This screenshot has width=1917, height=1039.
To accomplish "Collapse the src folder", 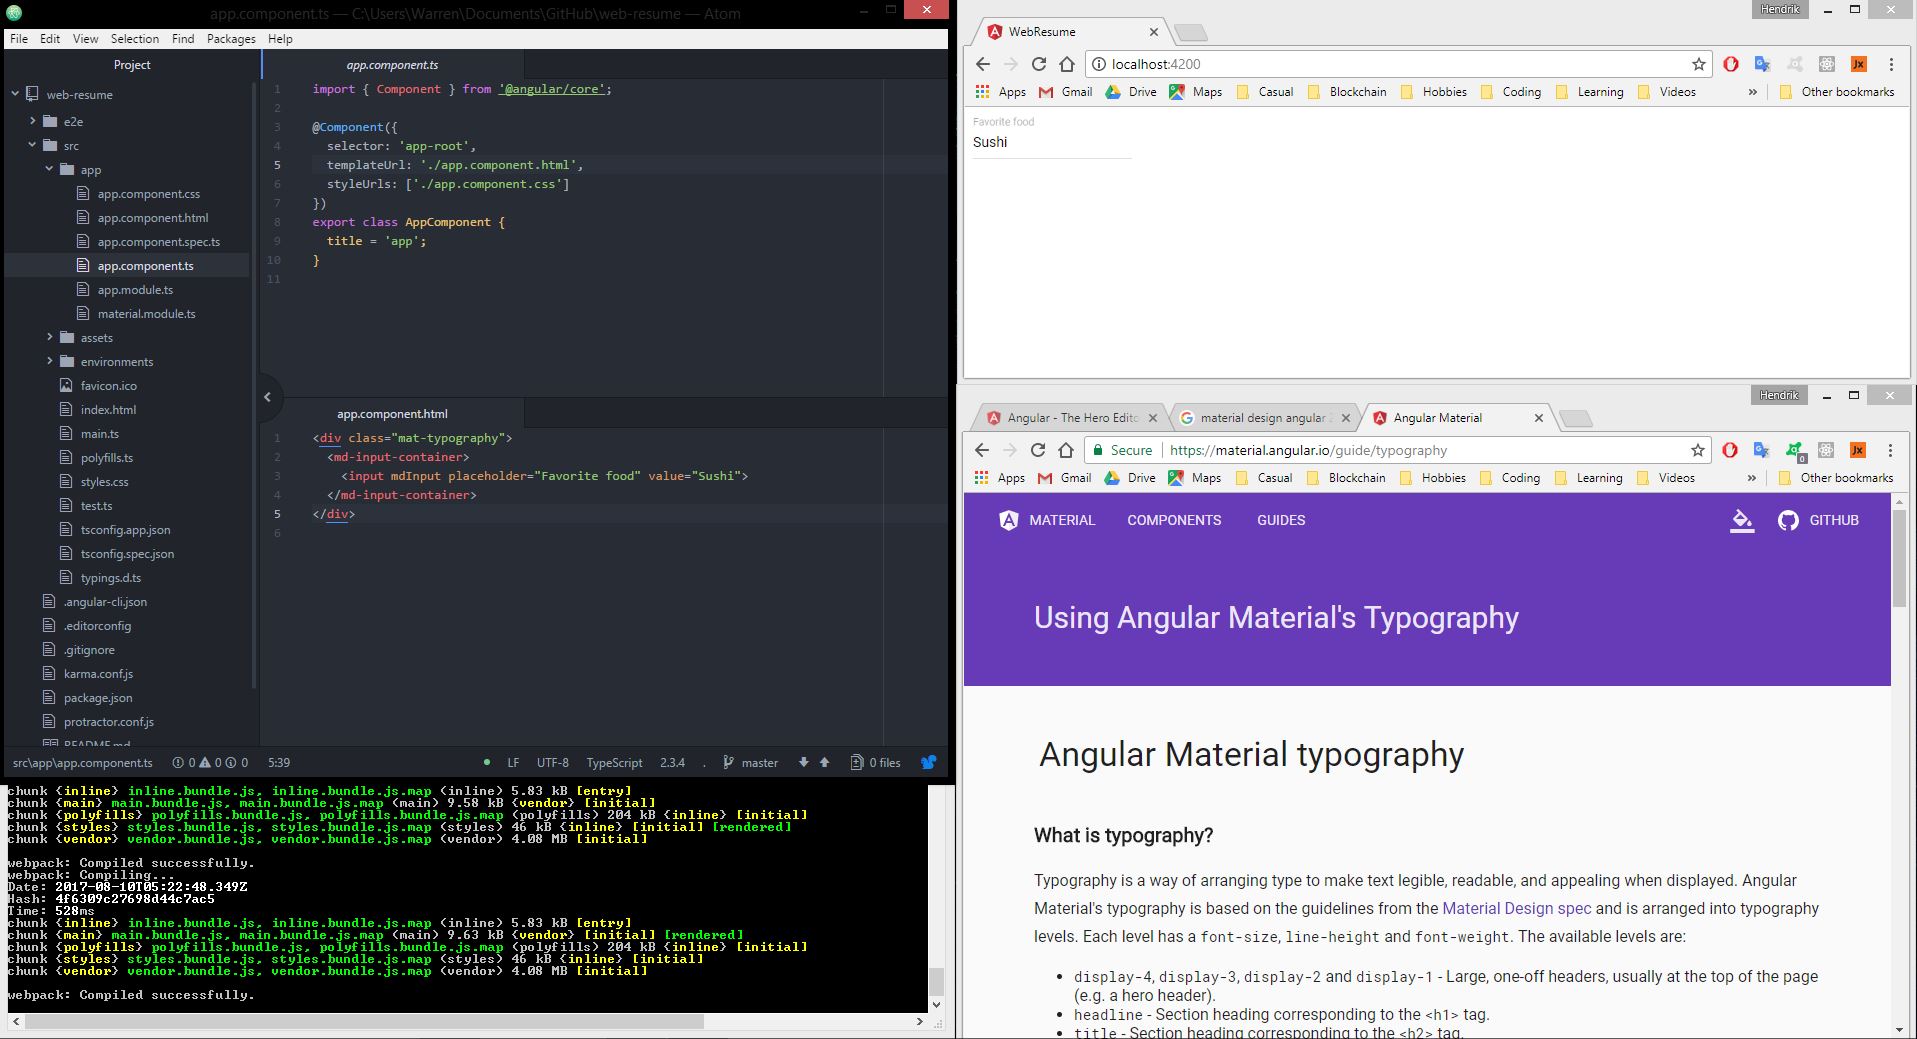I will (33, 145).
